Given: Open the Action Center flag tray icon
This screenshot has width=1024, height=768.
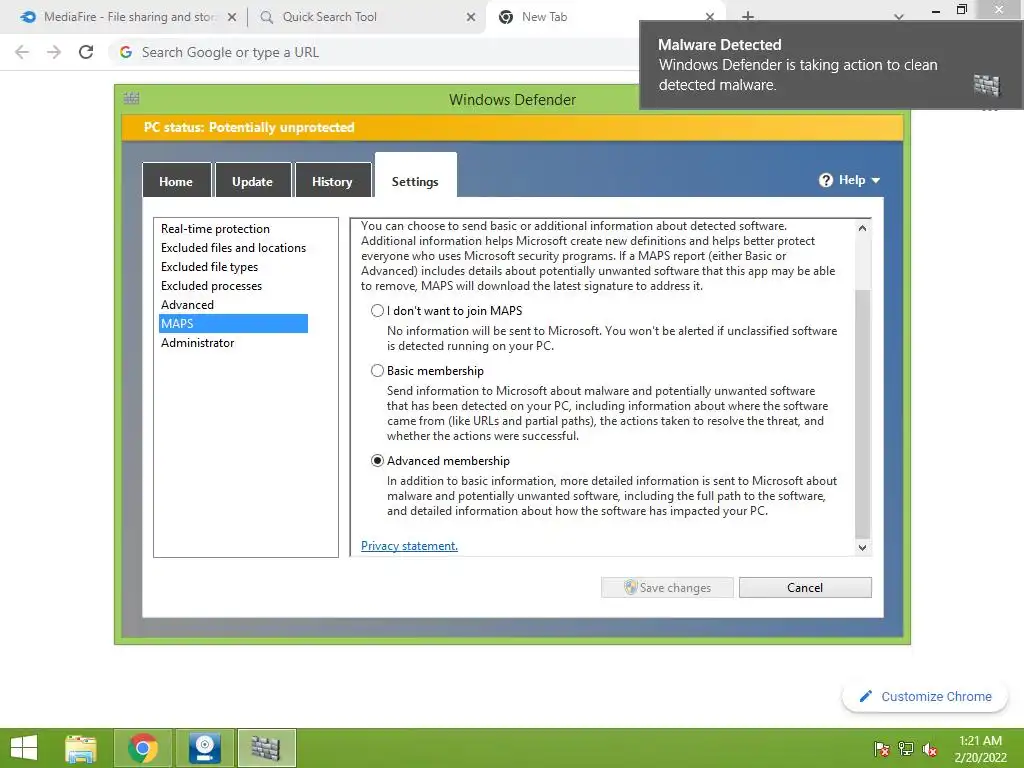Looking at the screenshot, I should (x=882, y=749).
